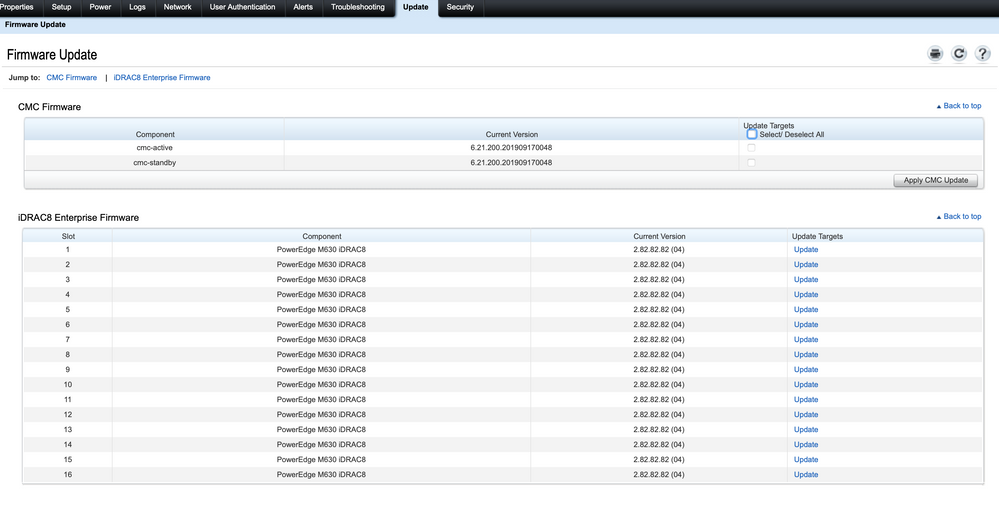Image resolution: width=999 pixels, height=511 pixels.
Task: Click the Apply CMC Update button
Action: point(935,180)
